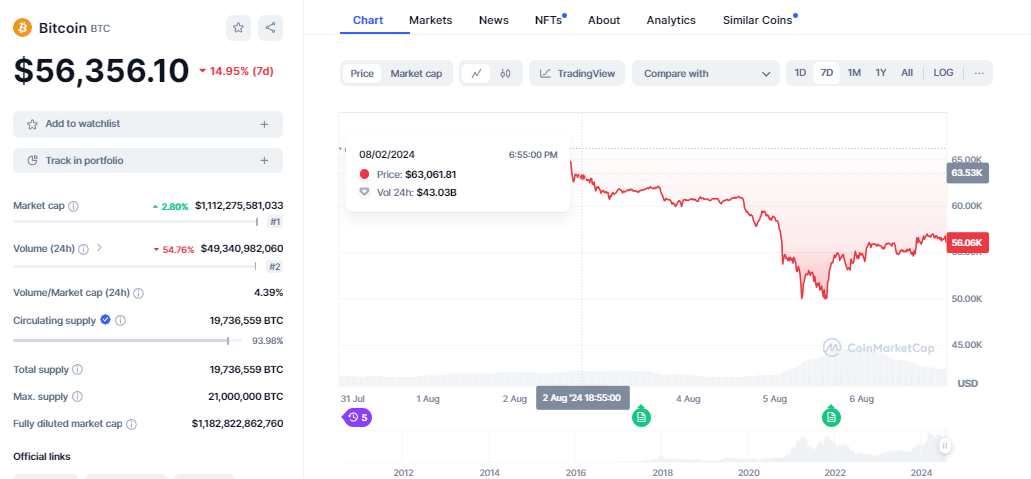The width and height of the screenshot is (1031, 479).
Task: Click the market cap value $1,112,275,581,033
Action: (239, 206)
